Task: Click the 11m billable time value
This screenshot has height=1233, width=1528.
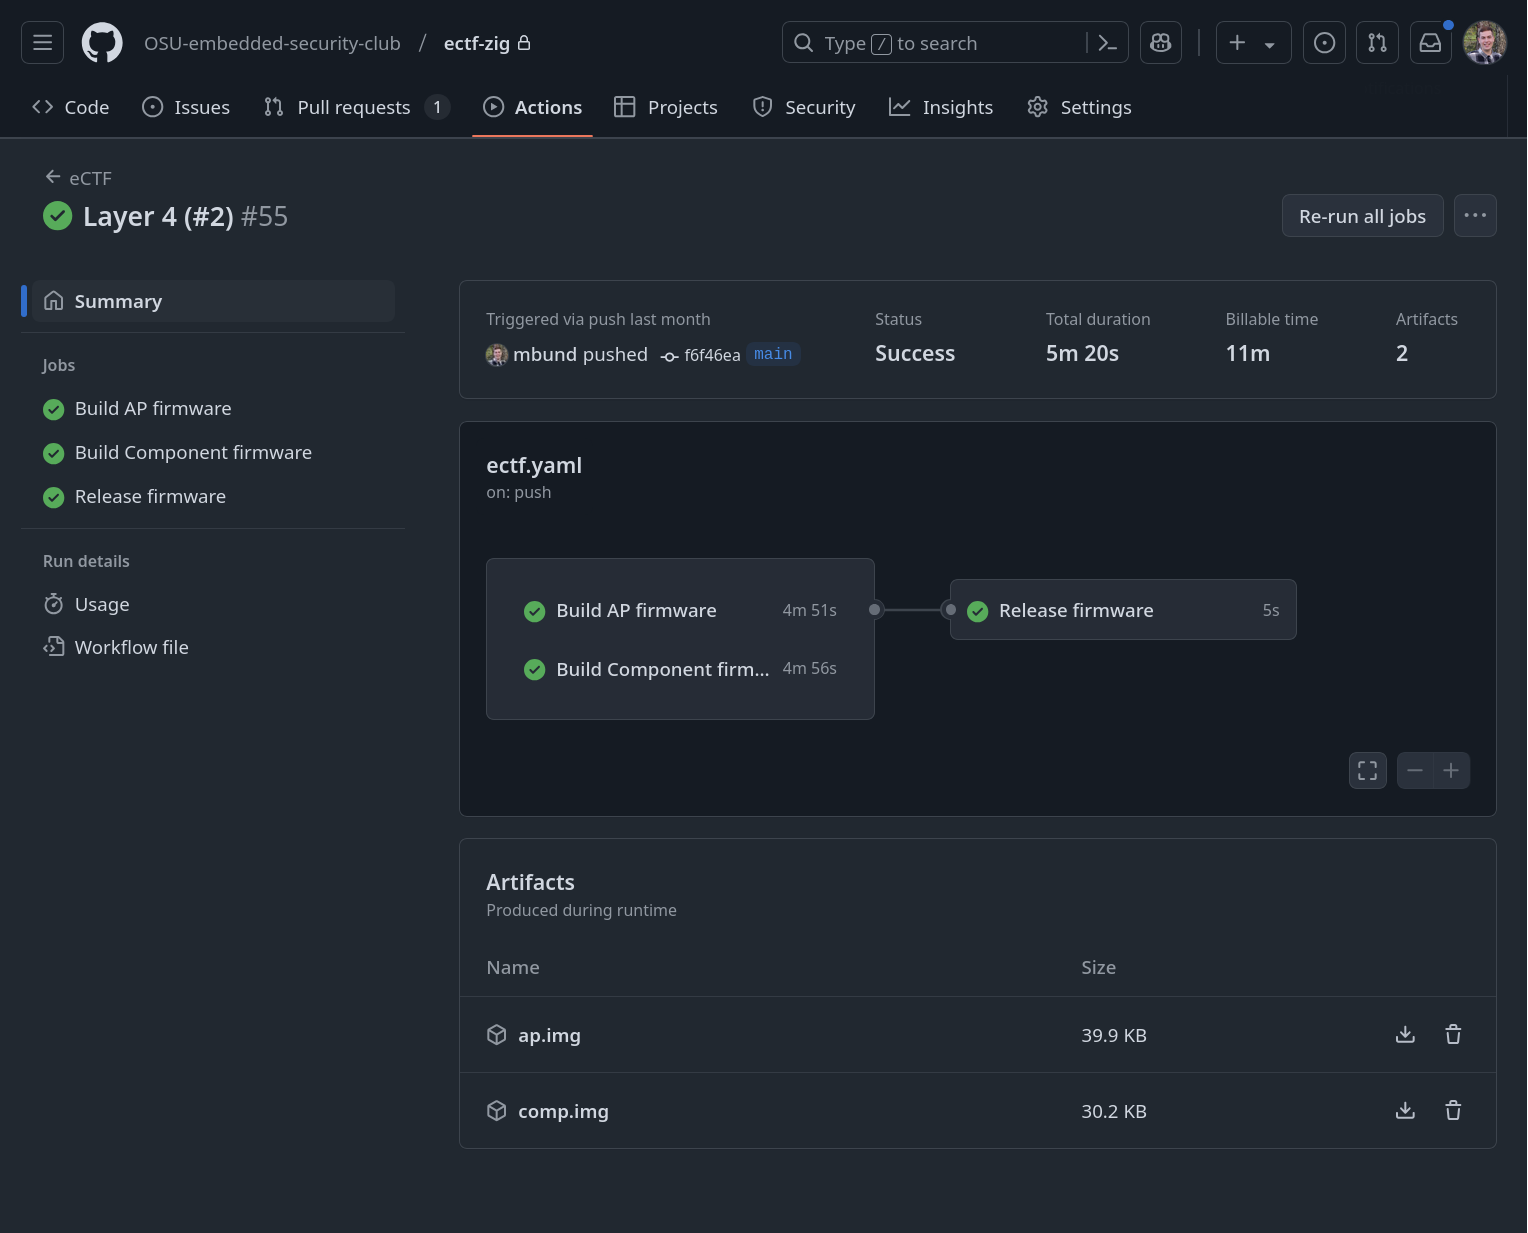Action: click(x=1248, y=353)
